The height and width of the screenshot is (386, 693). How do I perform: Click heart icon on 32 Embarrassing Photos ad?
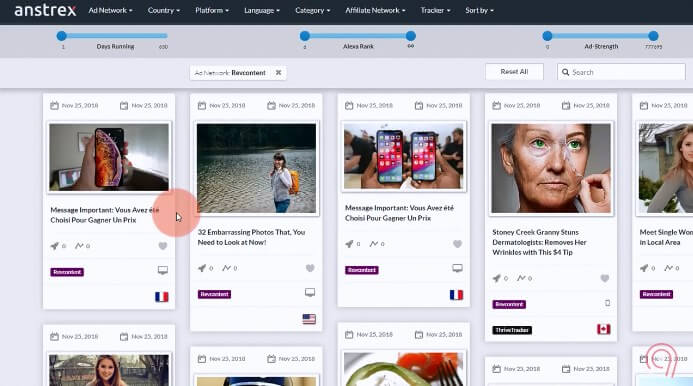310,268
